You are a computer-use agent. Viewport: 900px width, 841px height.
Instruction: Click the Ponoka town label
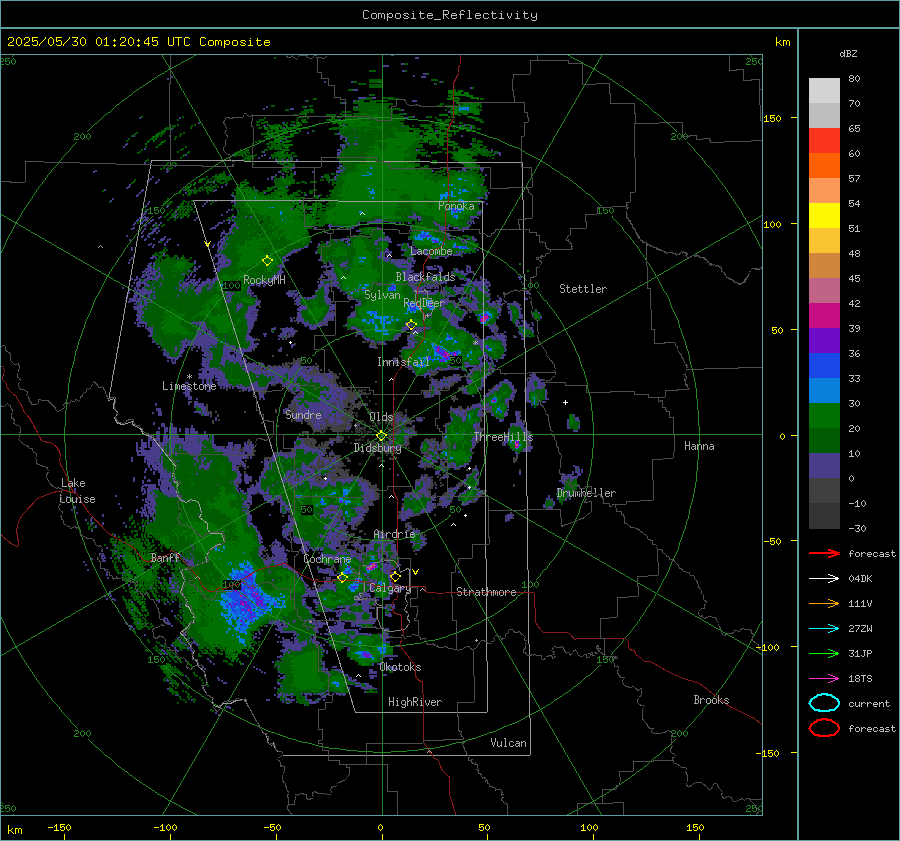(456, 206)
